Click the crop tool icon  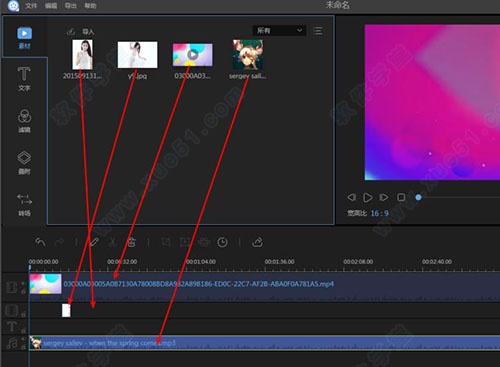(x=166, y=242)
